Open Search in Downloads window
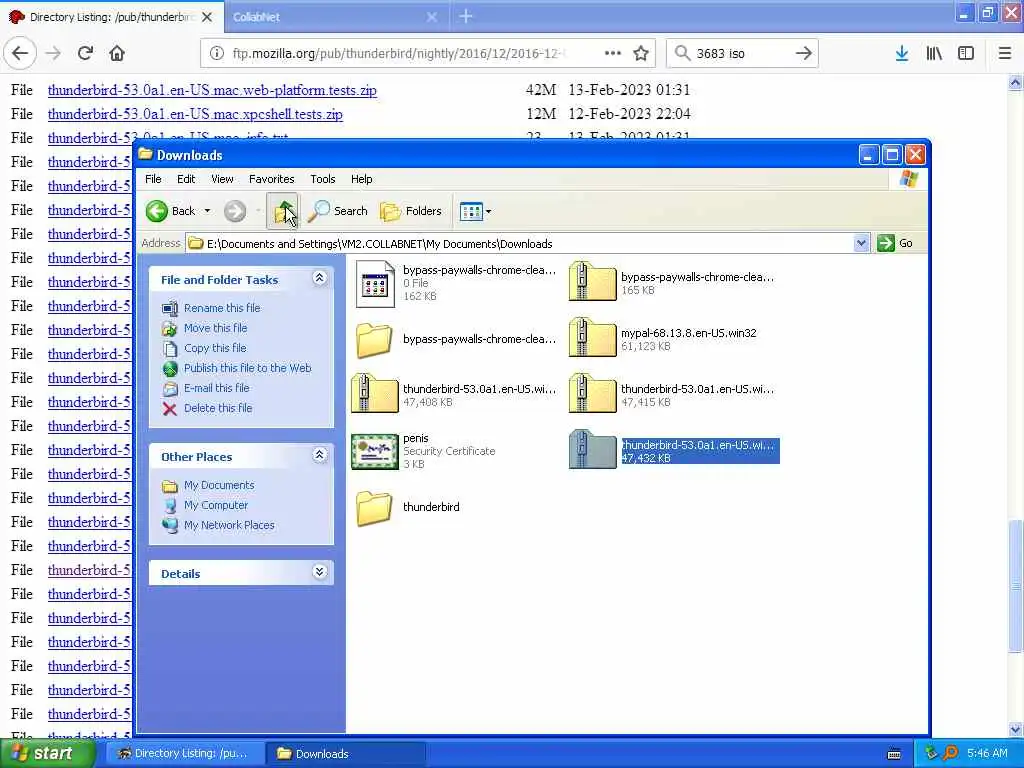1024x768 pixels. [x=338, y=211]
